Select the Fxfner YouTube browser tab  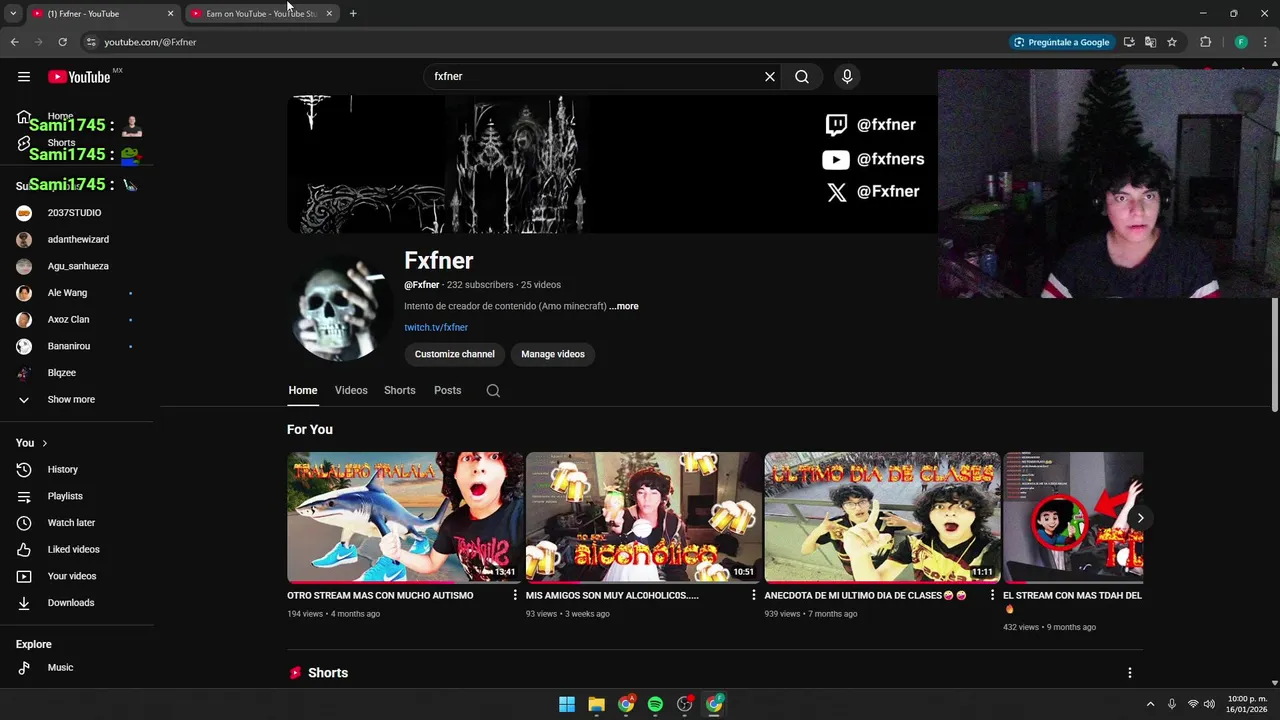coord(103,13)
